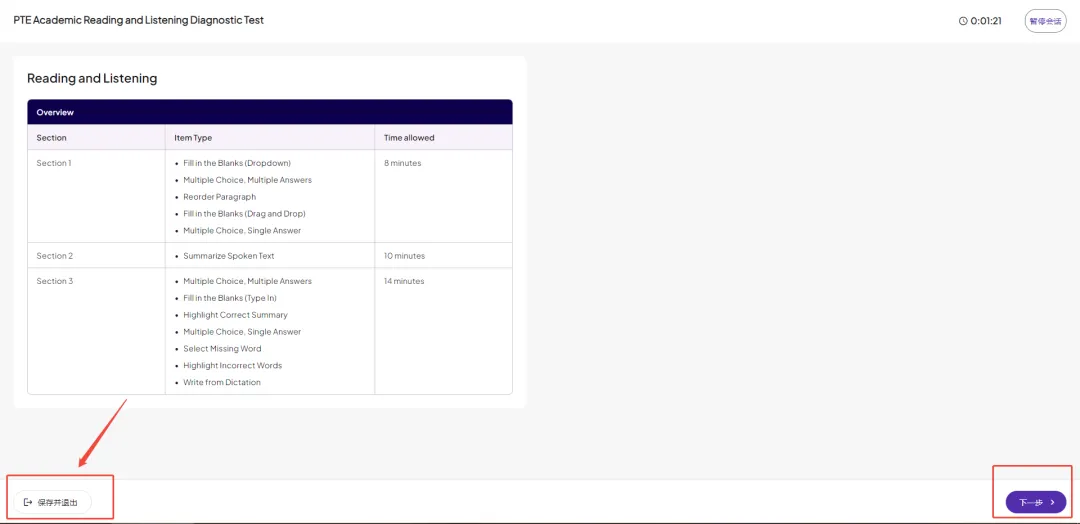Click Fill in the Blanks (Drag and Drop)
The height and width of the screenshot is (524, 1080).
pos(245,213)
